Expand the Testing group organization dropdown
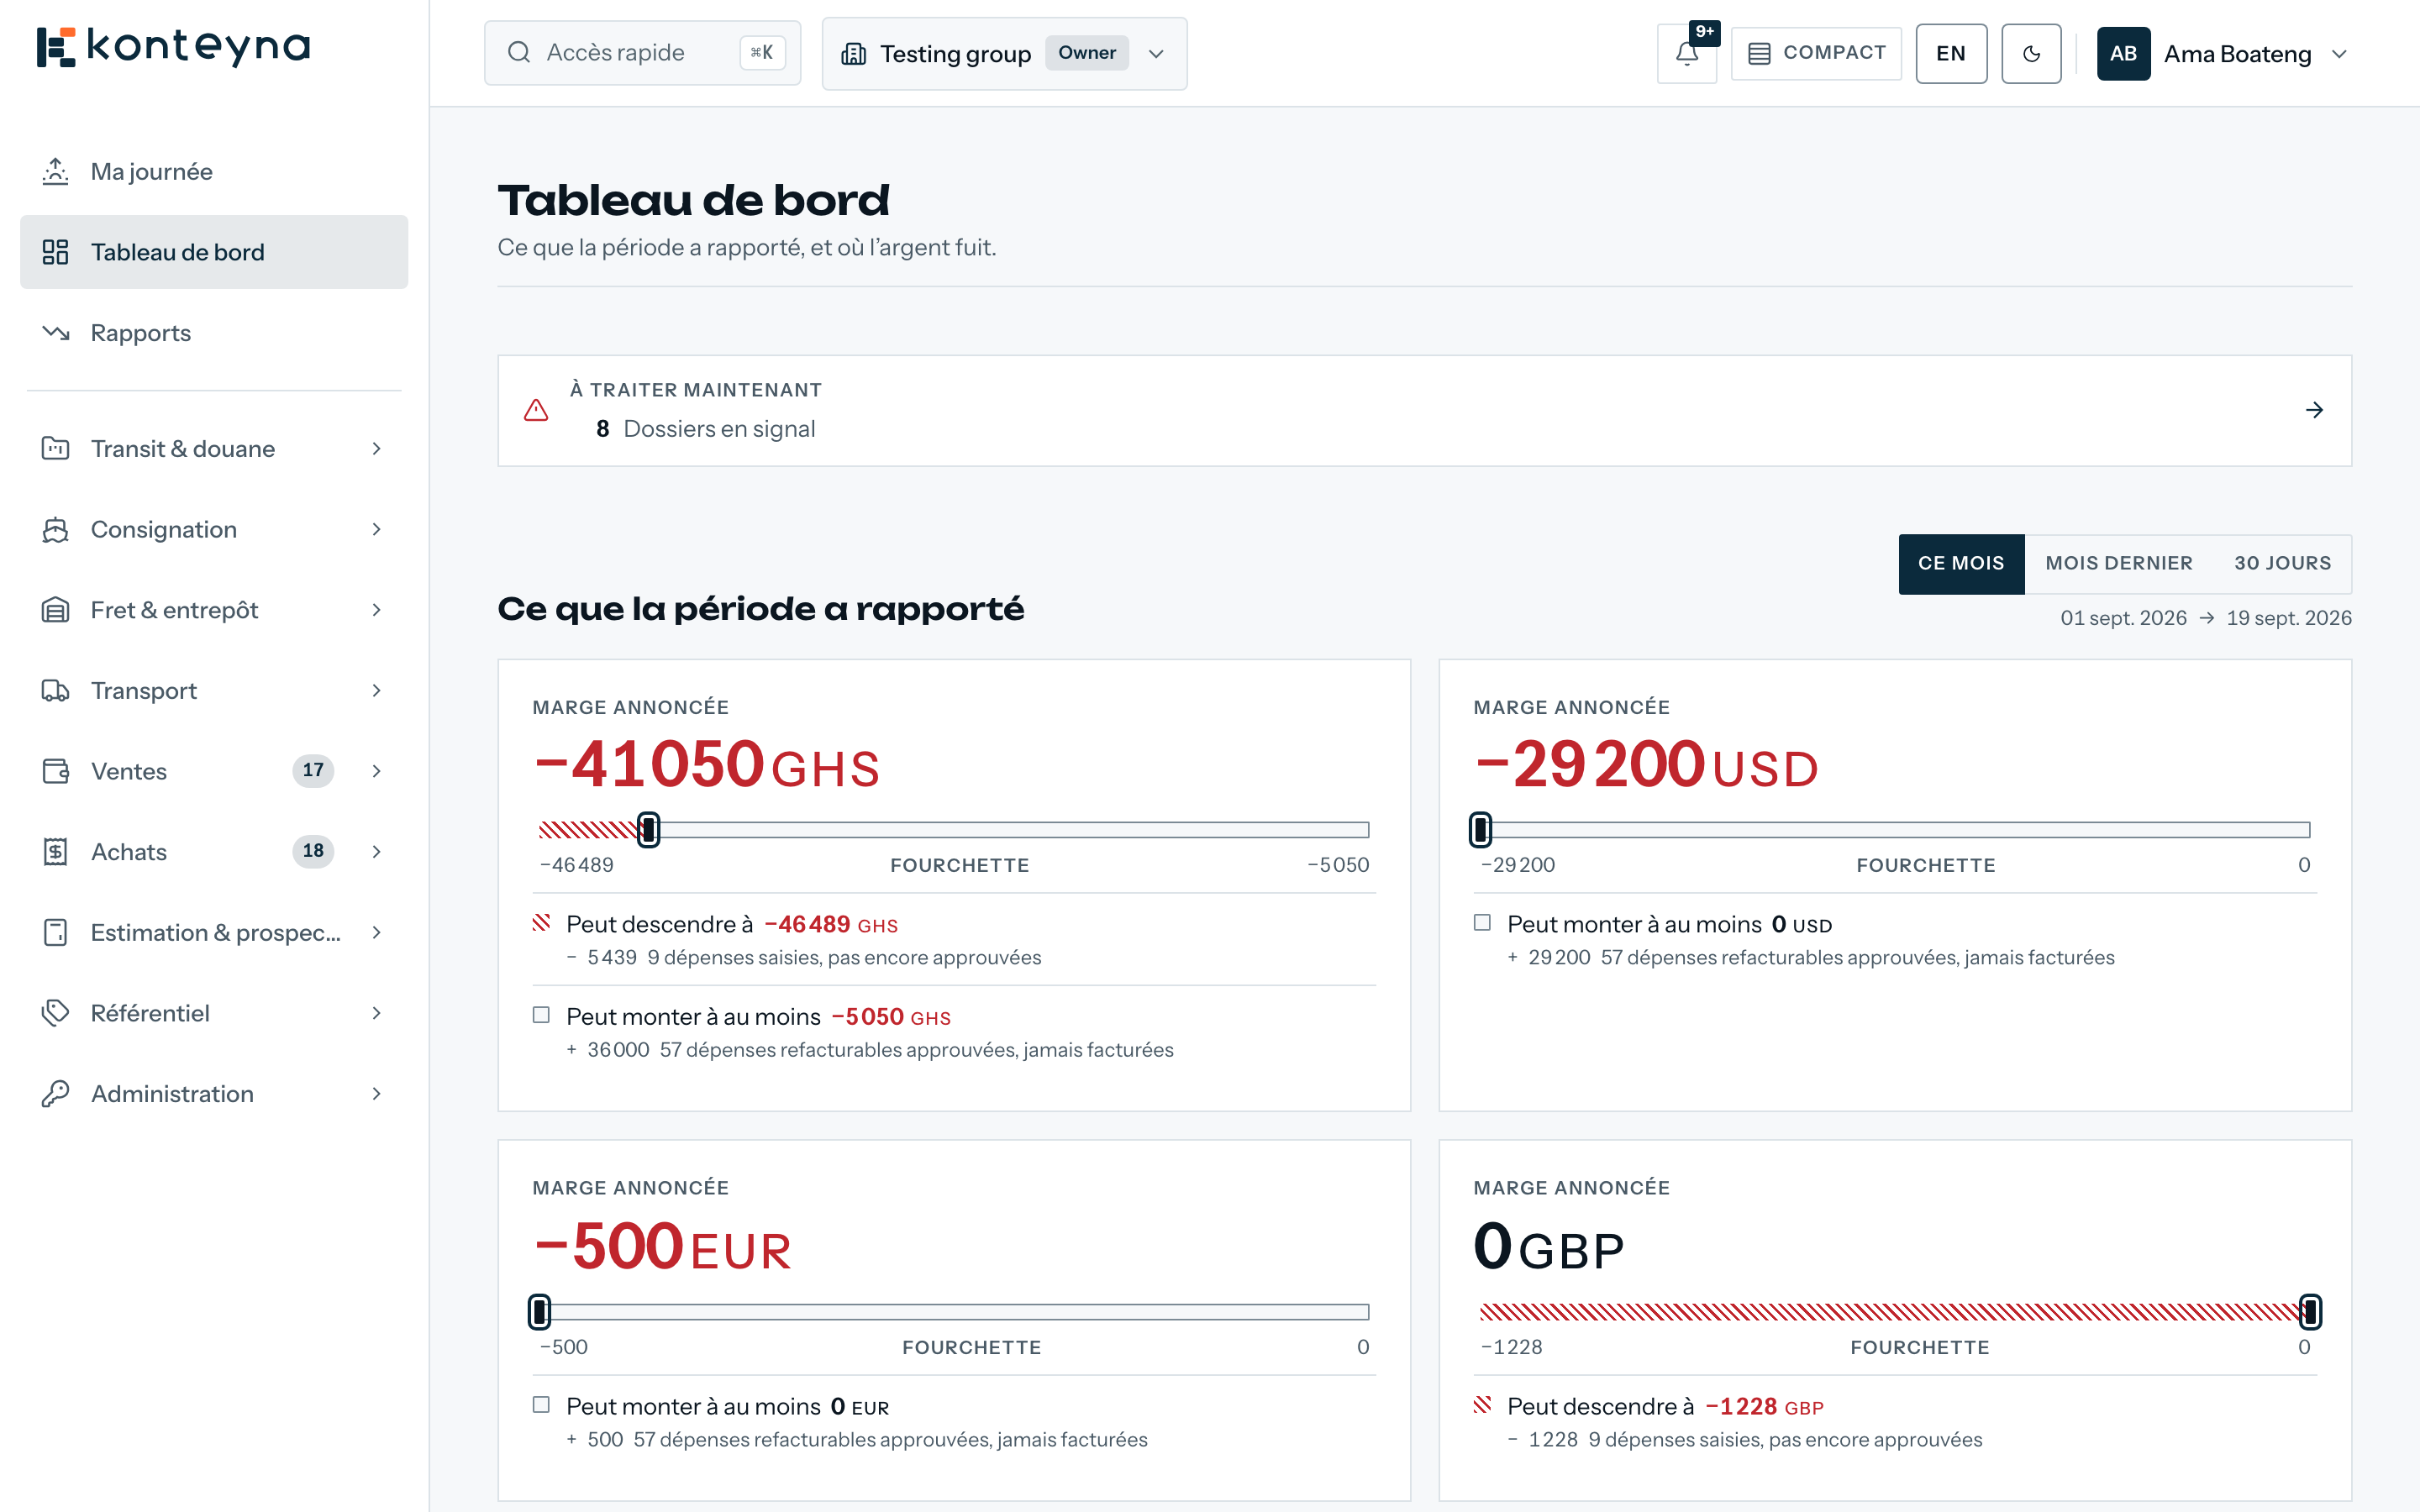This screenshot has width=2420, height=1512. [1004, 54]
